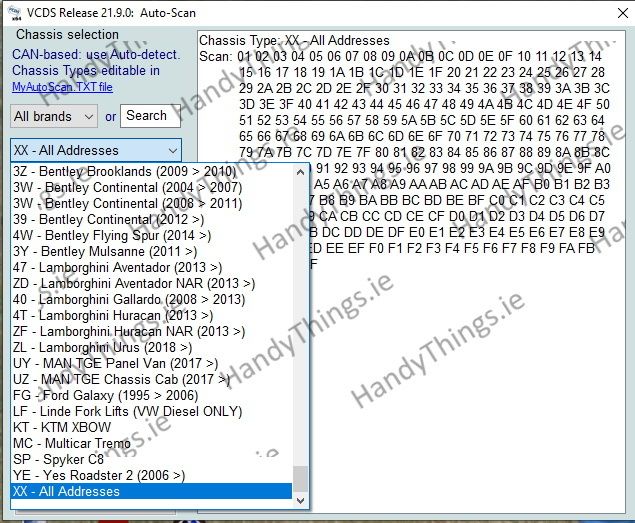The width and height of the screenshot is (635, 523).
Task: Collapse the XX - All Addresses combo box
Action: tap(96, 151)
